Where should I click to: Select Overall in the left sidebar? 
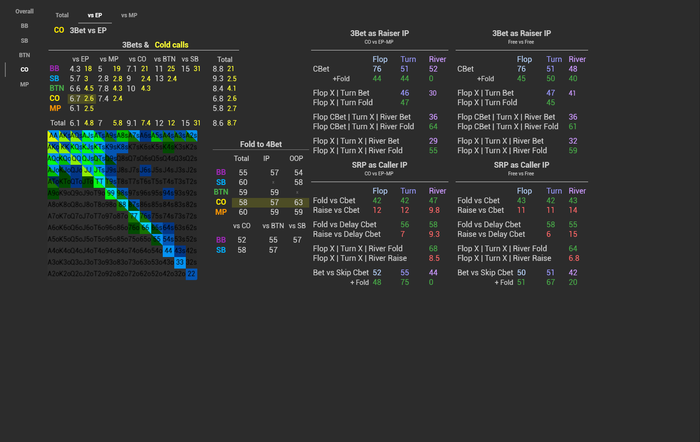(24, 11)
